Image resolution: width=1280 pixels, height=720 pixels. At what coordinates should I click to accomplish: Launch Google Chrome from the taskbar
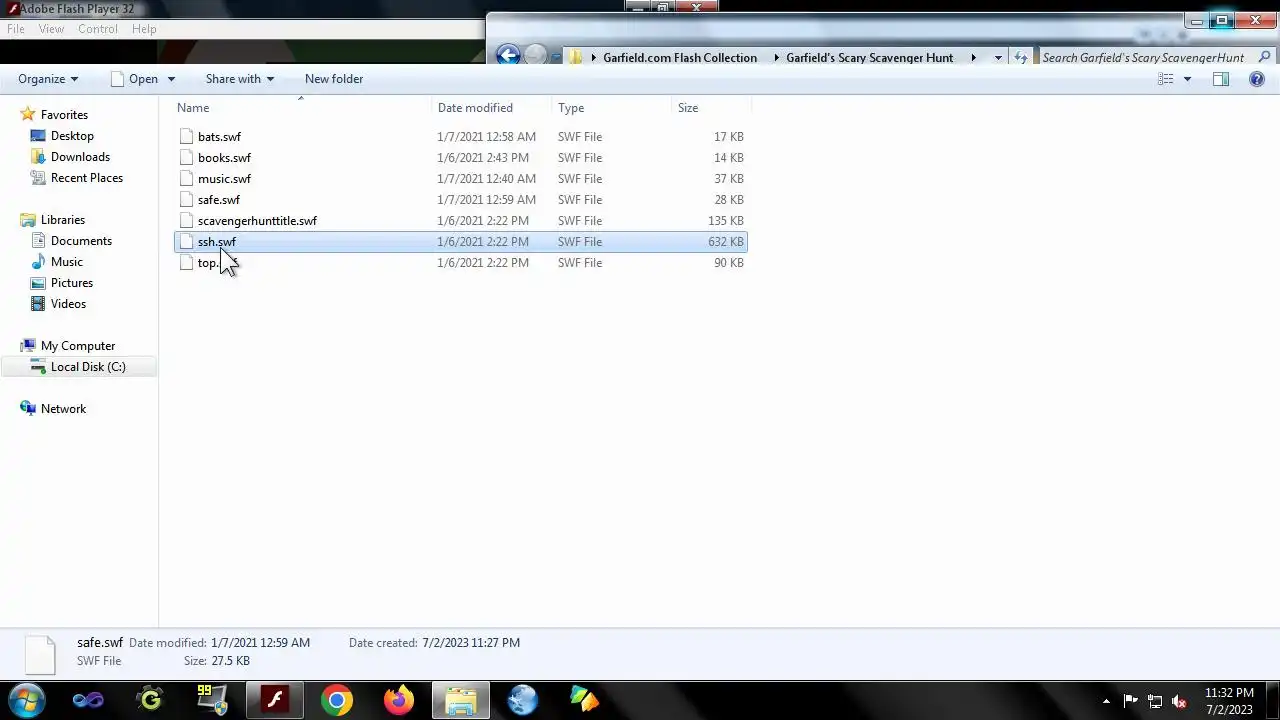(x=337, y=700)
